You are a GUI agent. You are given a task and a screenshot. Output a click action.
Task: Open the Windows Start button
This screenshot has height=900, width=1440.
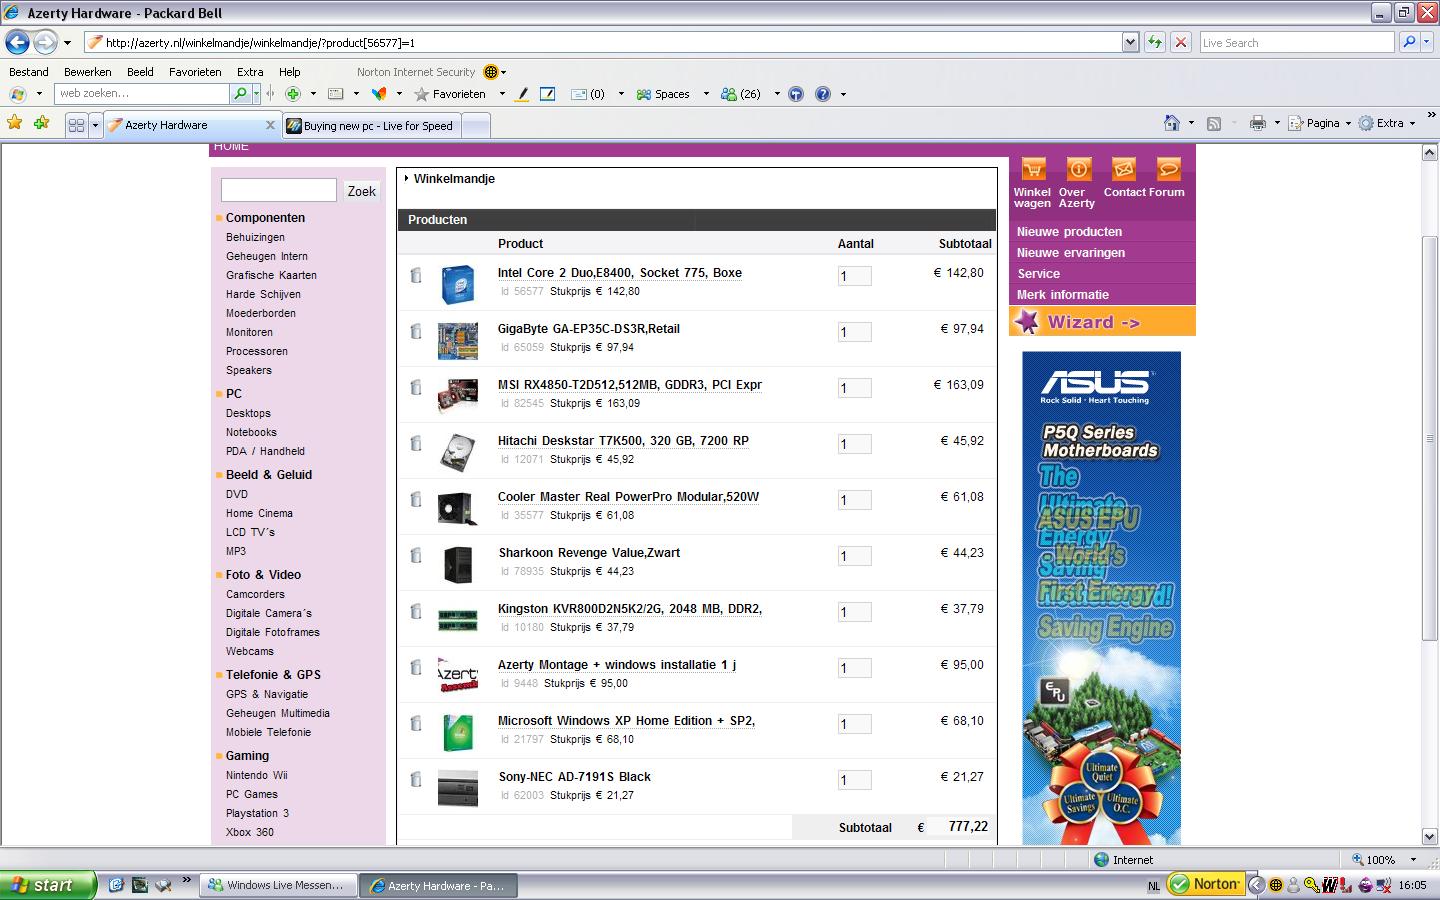click(48, 885)
